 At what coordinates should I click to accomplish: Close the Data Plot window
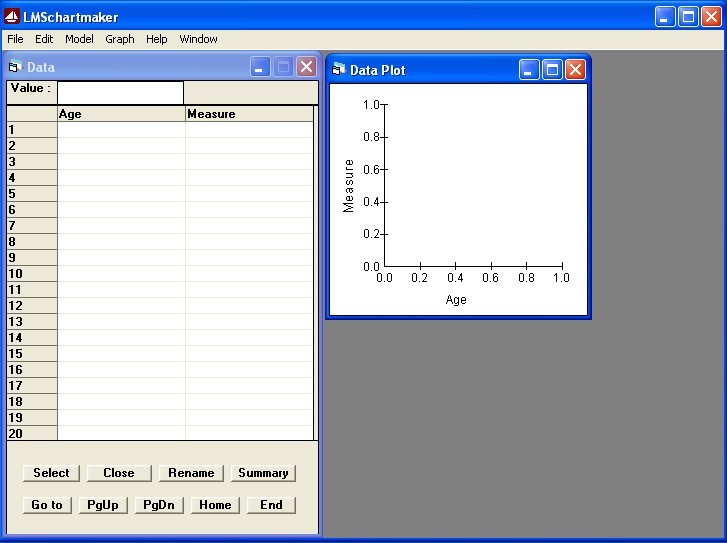(x=575, y=70)
